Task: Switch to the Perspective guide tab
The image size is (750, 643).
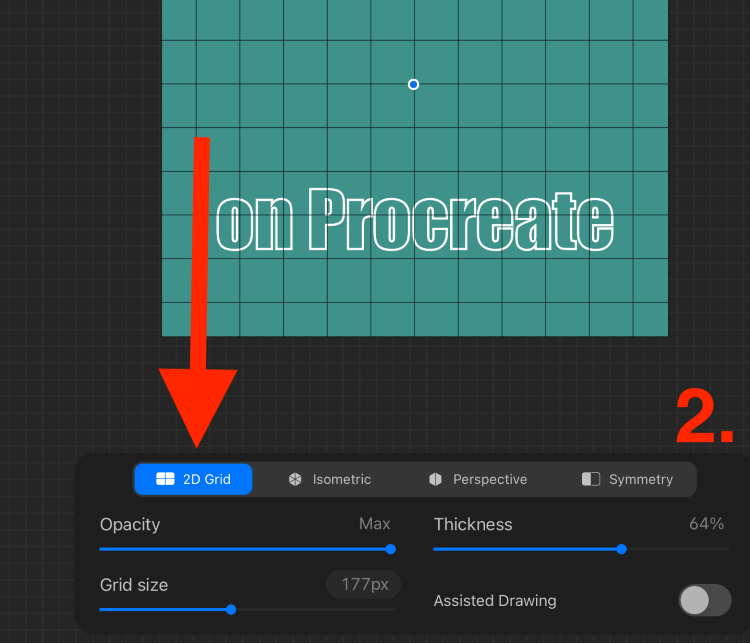Action: (x=478, y=479)
